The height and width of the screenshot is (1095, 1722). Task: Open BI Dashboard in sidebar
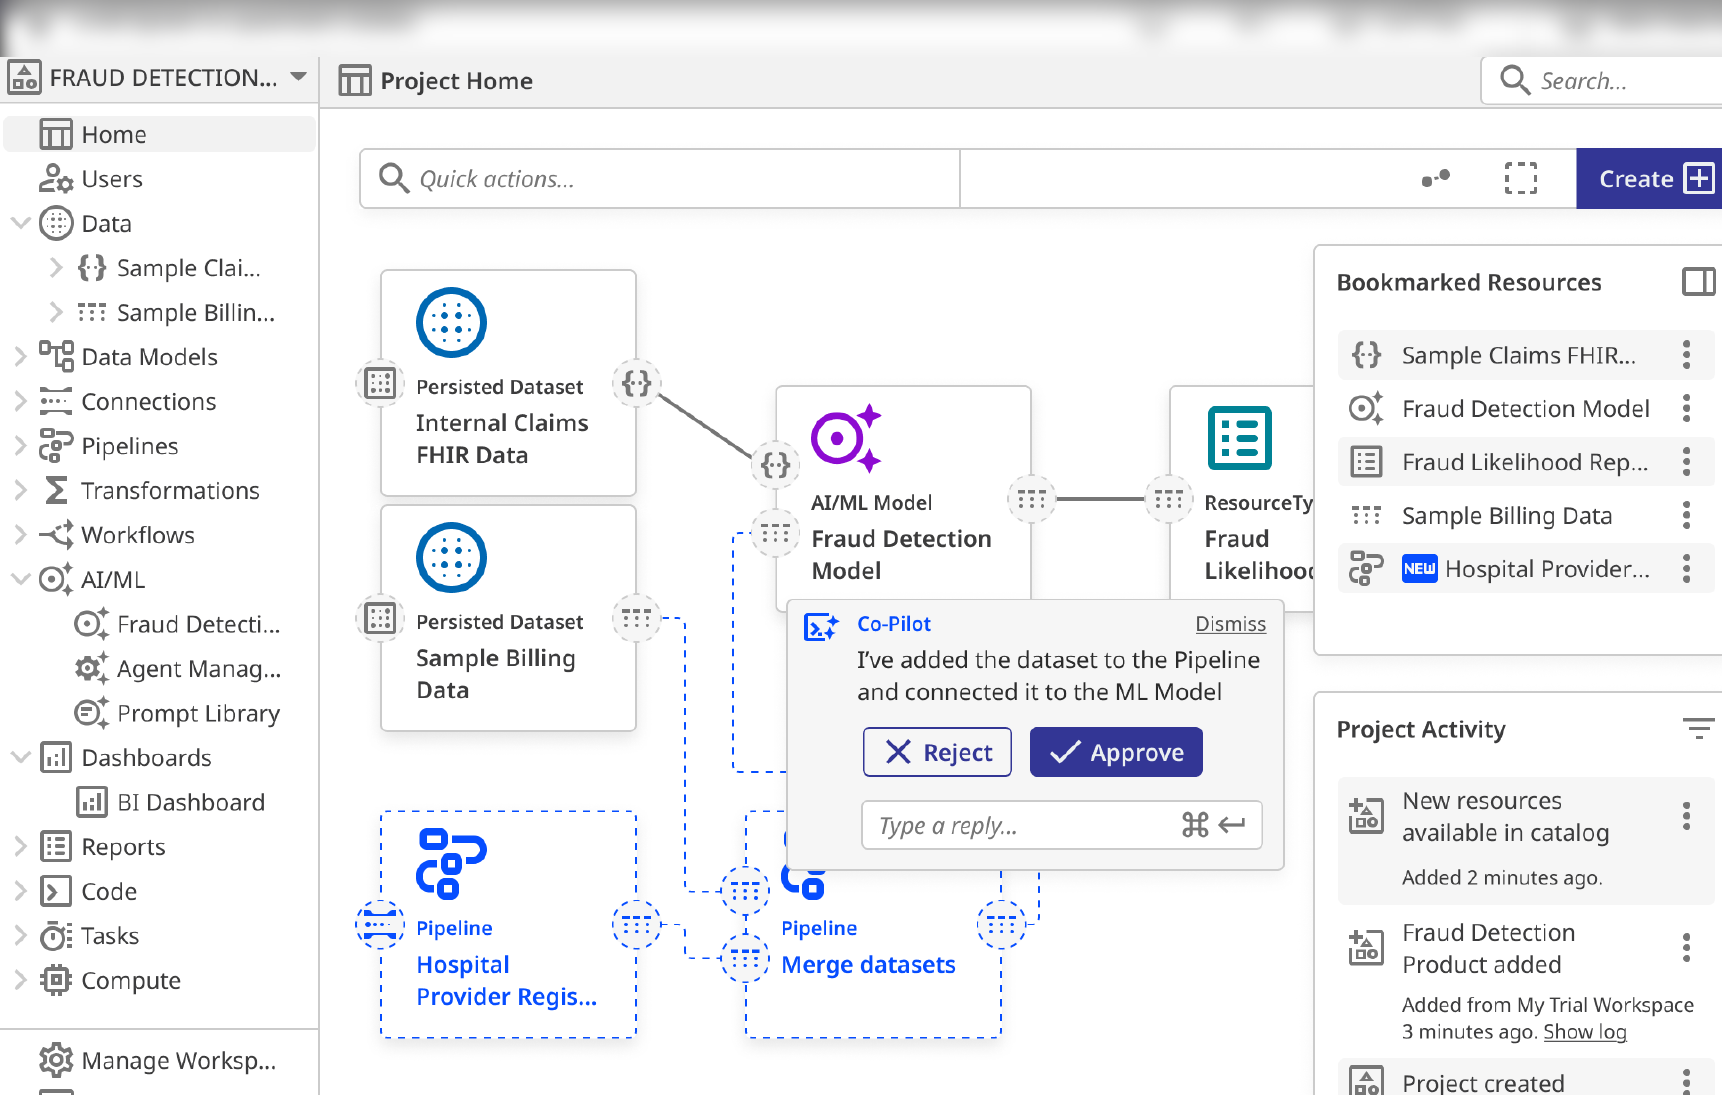click(172, 802)
